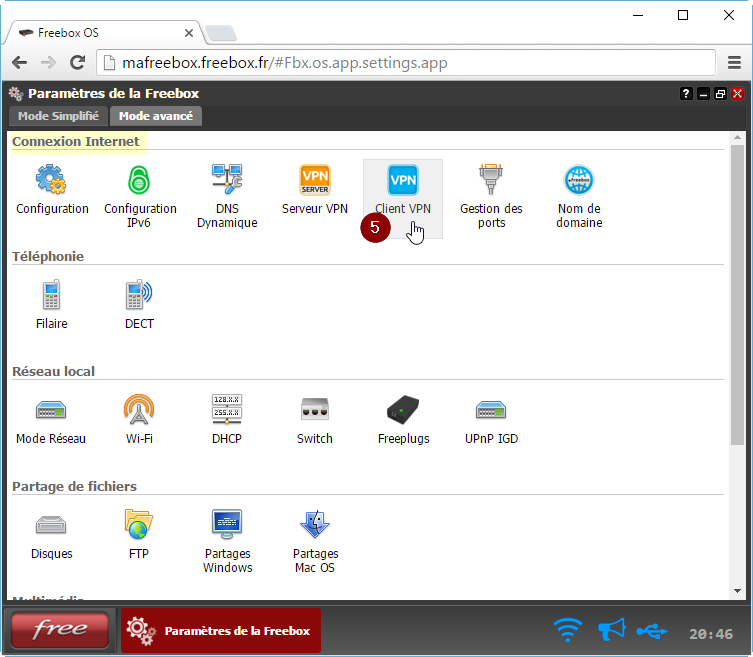Click the Réseau local section heading

click(53, 371)
